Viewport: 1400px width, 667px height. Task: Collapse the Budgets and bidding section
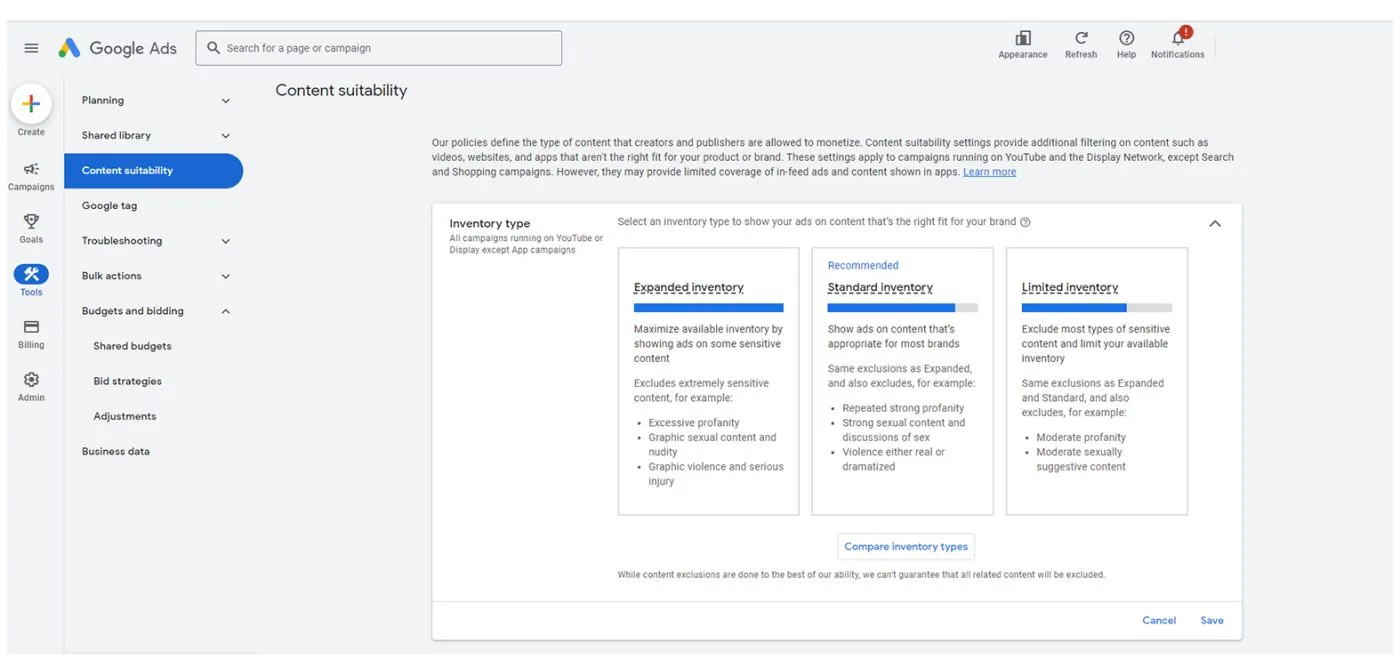[225, 311]
